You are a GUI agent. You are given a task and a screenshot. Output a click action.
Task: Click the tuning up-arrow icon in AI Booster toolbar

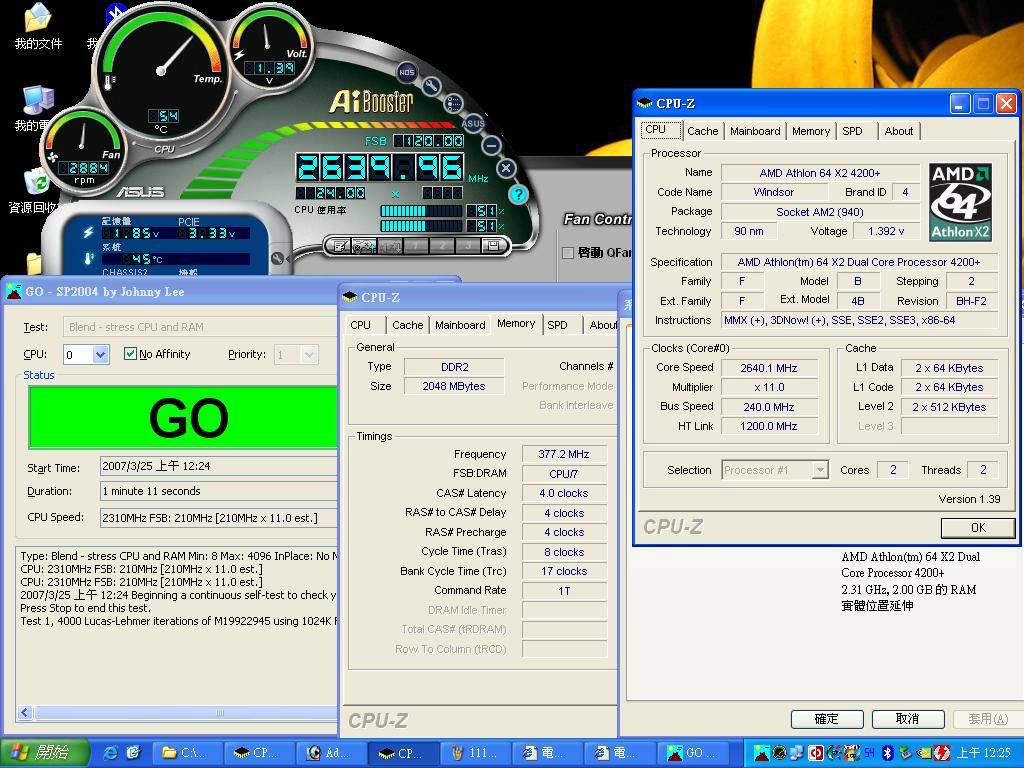click(x=363, y=246)
